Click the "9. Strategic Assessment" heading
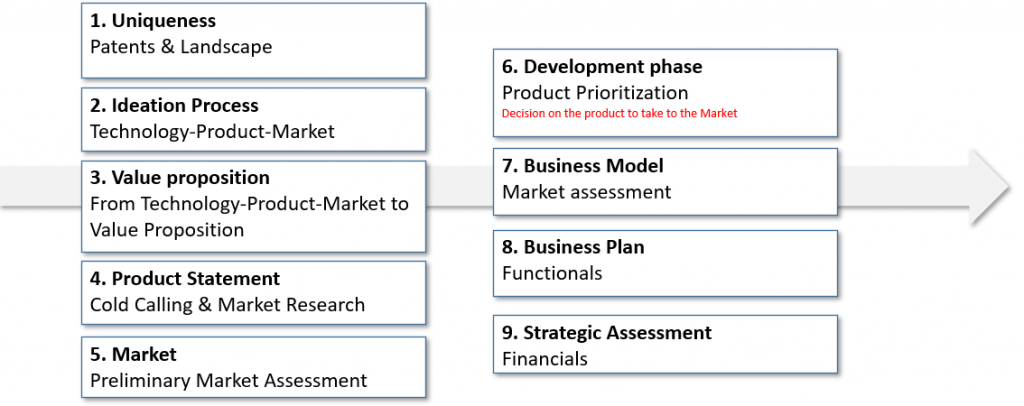Screen dimensions: 1024x406 tap(607, 333)
